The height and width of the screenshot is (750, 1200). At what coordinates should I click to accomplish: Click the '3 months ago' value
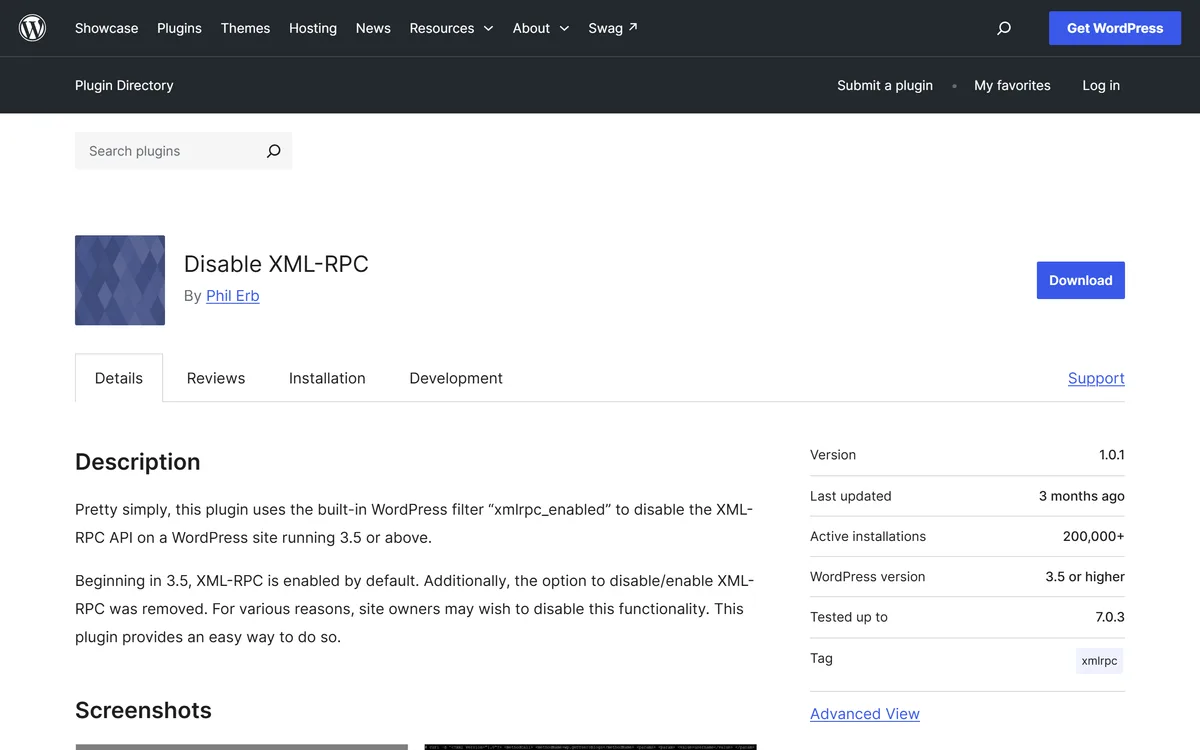click(x=1082, y=496)
